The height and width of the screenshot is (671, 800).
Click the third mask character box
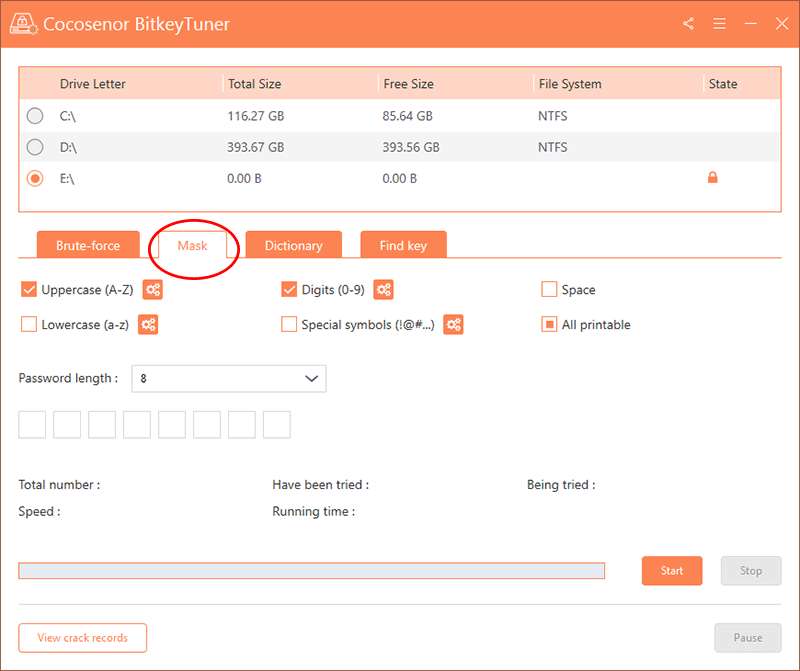coord(102,425)
